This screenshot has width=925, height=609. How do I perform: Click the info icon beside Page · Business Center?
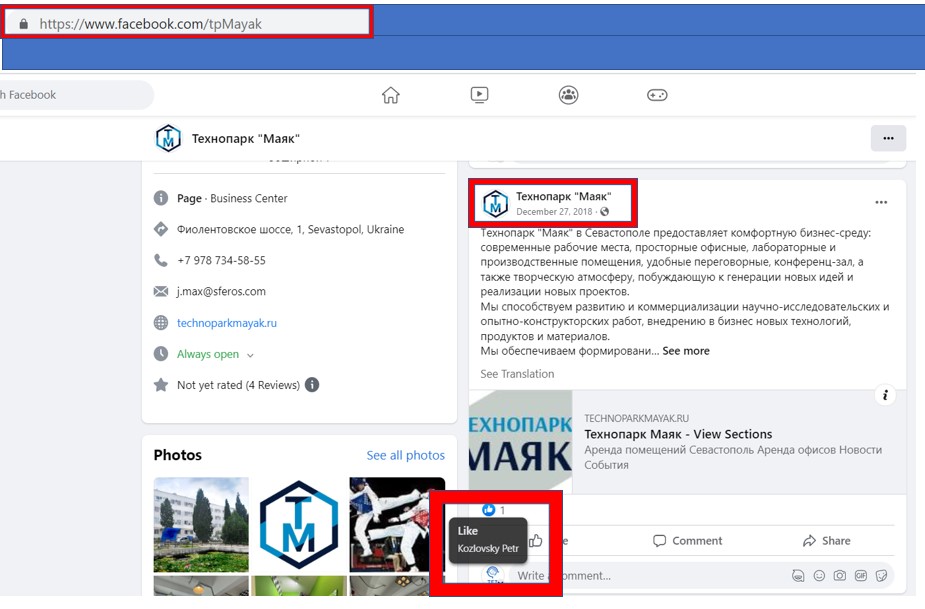[160, 198]
